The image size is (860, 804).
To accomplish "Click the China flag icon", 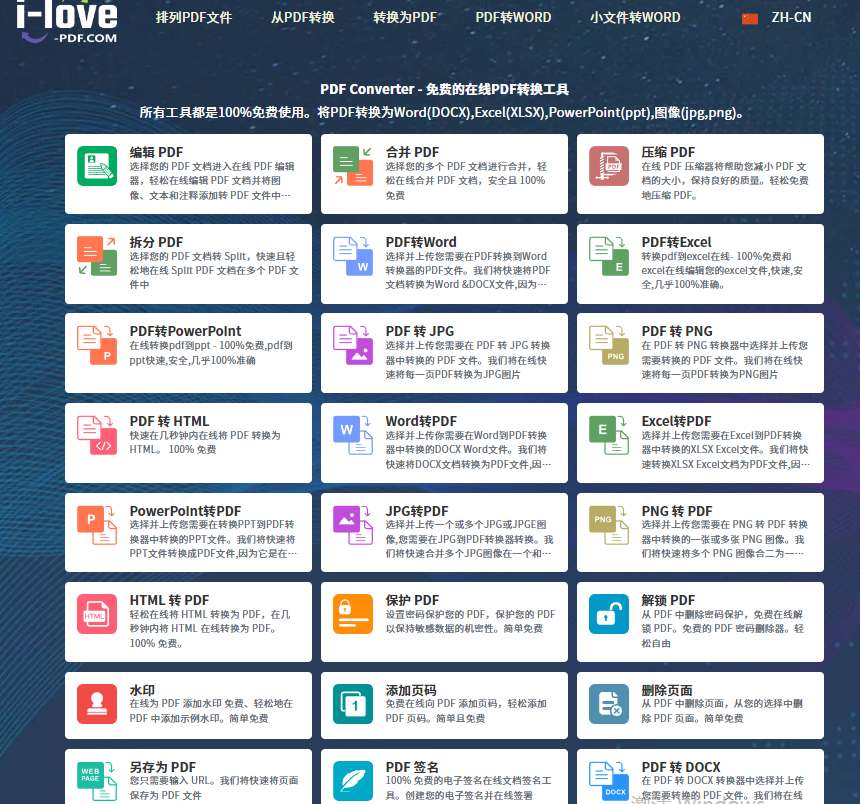I will click(750, 19).
